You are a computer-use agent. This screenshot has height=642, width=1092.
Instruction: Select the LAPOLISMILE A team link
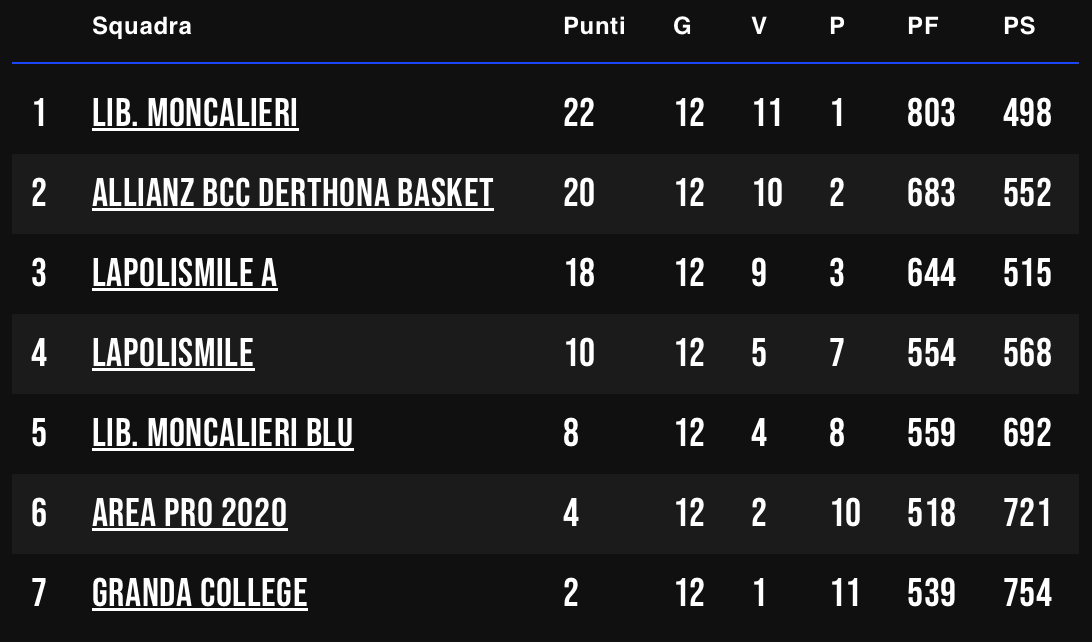point(185,274)
